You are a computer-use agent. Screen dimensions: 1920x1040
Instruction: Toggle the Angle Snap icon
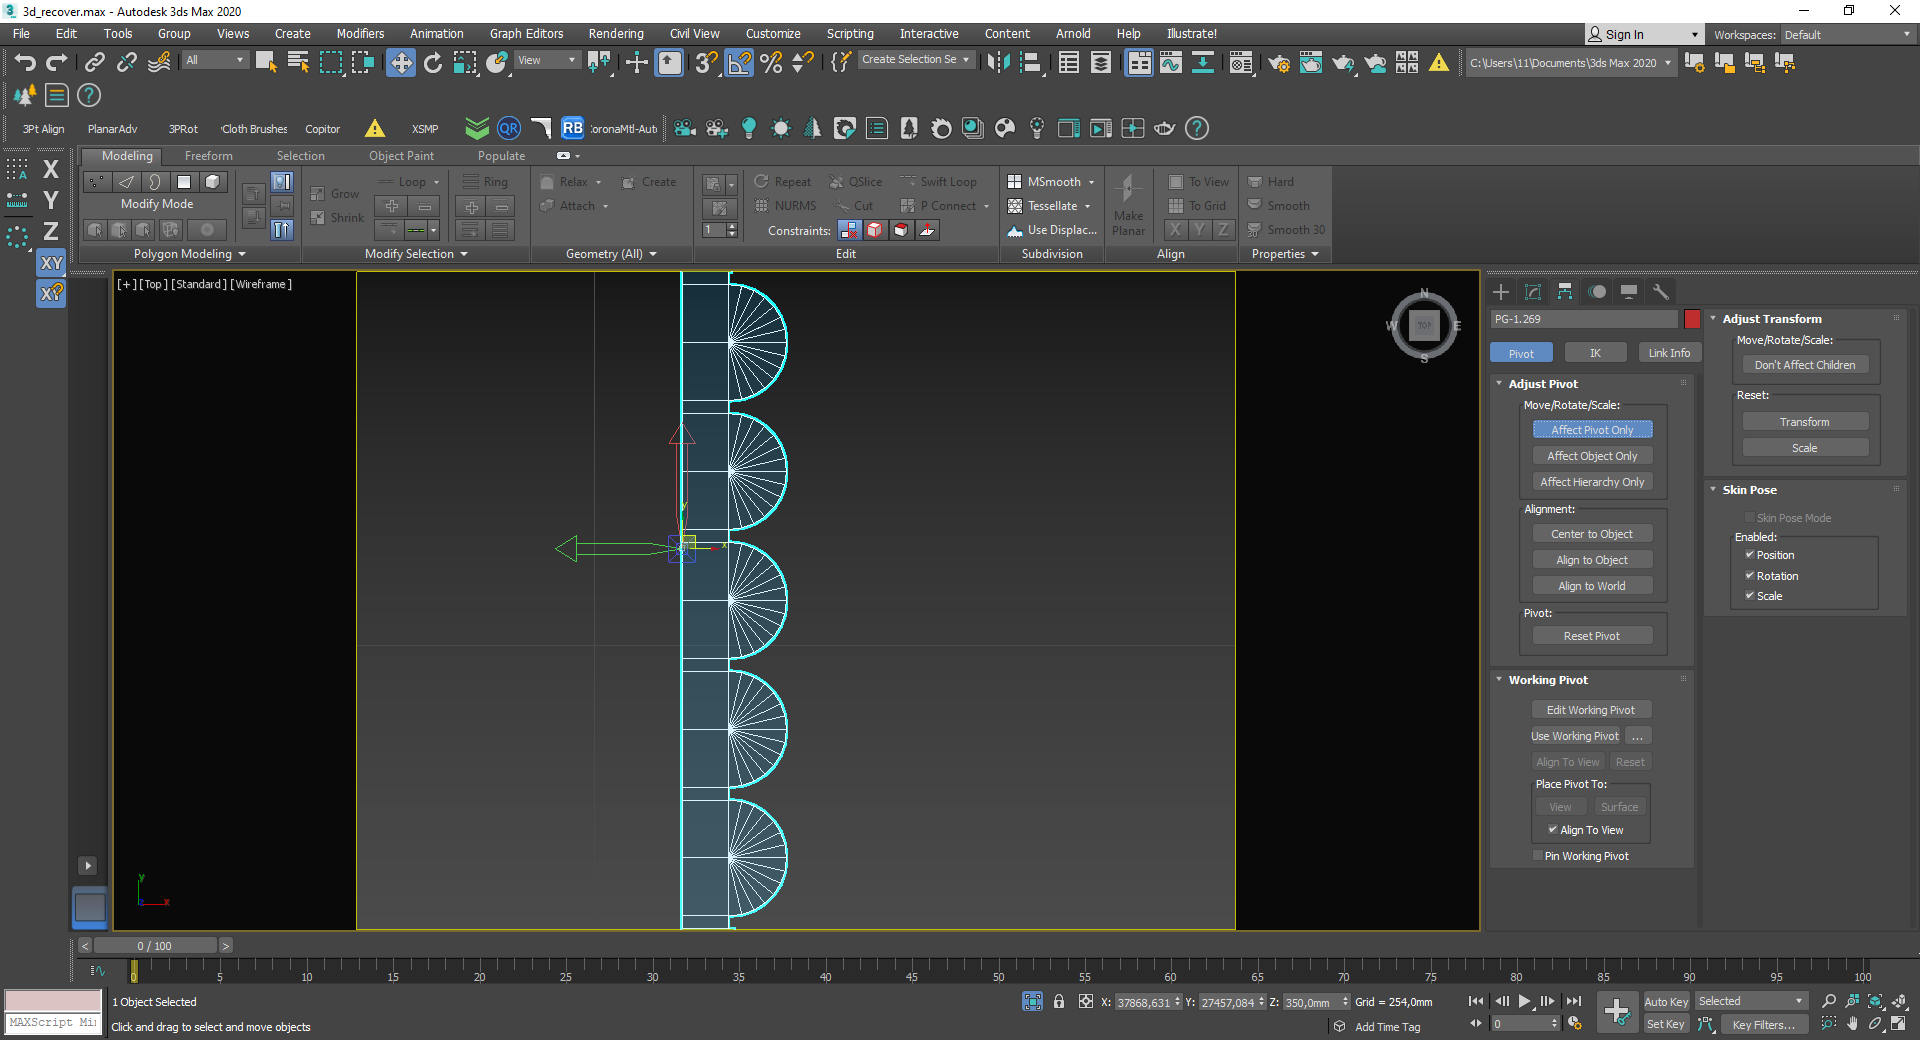coord(739,63)
